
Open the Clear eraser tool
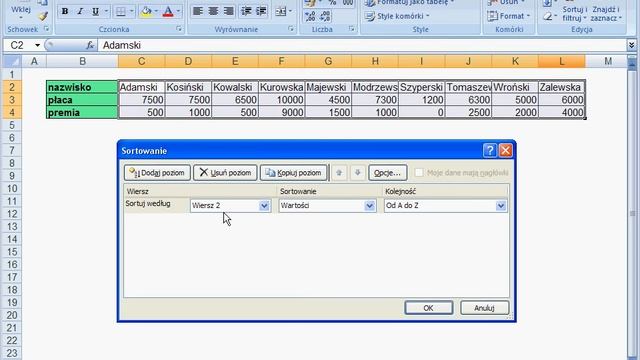(548, 16)
